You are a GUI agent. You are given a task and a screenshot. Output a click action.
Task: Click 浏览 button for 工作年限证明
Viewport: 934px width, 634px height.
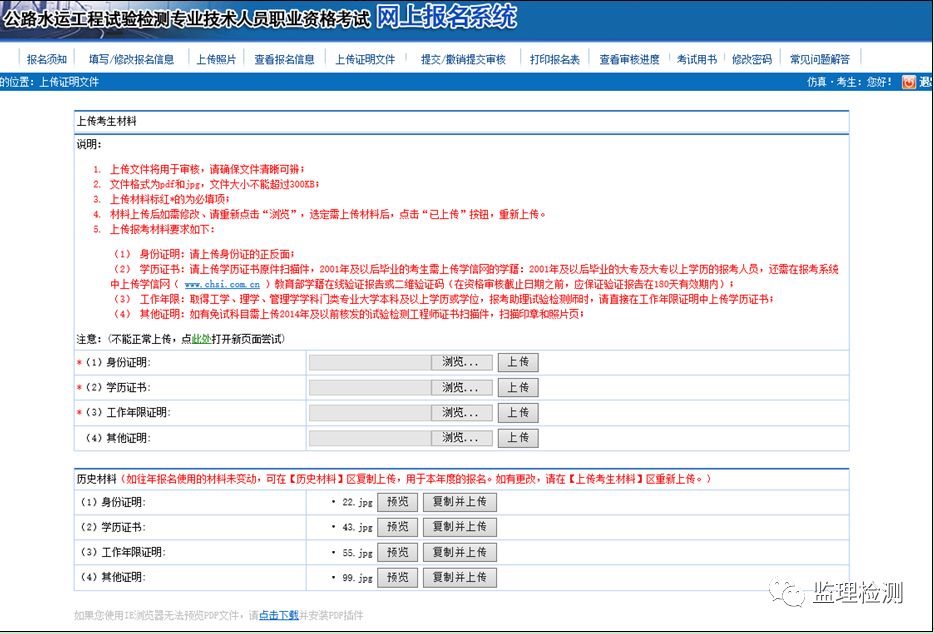pyautogui.click(x=461, y=412)
